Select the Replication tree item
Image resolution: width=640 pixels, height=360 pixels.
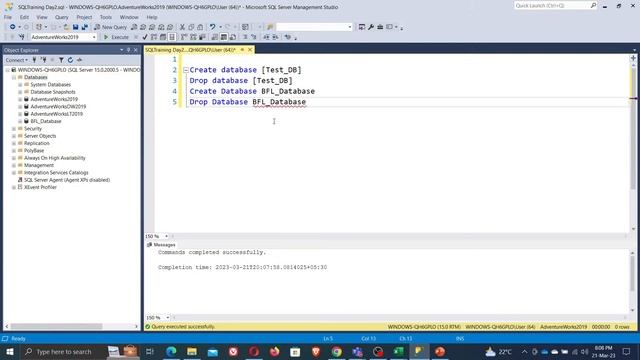point(37,143)
